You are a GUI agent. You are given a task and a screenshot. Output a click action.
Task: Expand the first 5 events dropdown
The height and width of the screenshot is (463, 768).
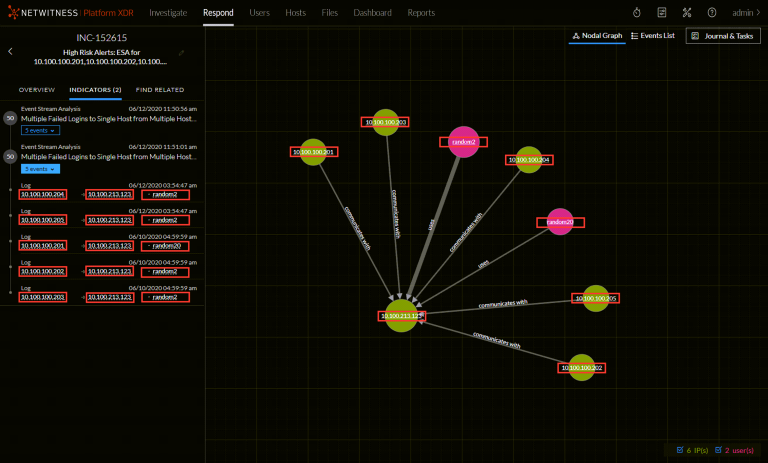[x=41, y=130]
